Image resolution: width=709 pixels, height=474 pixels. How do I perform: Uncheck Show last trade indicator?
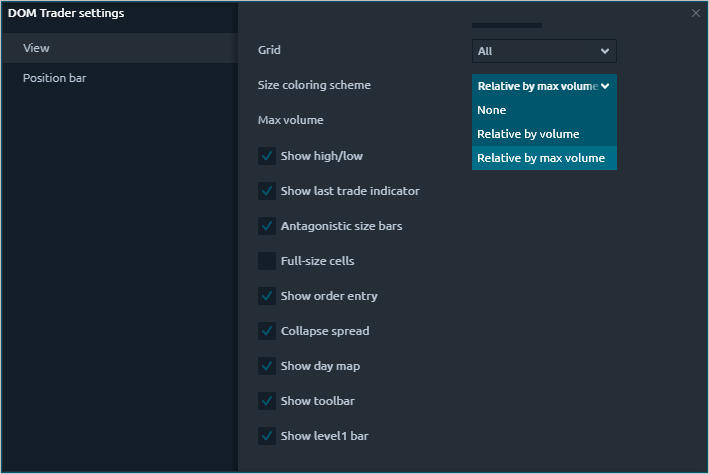[267, 191]
